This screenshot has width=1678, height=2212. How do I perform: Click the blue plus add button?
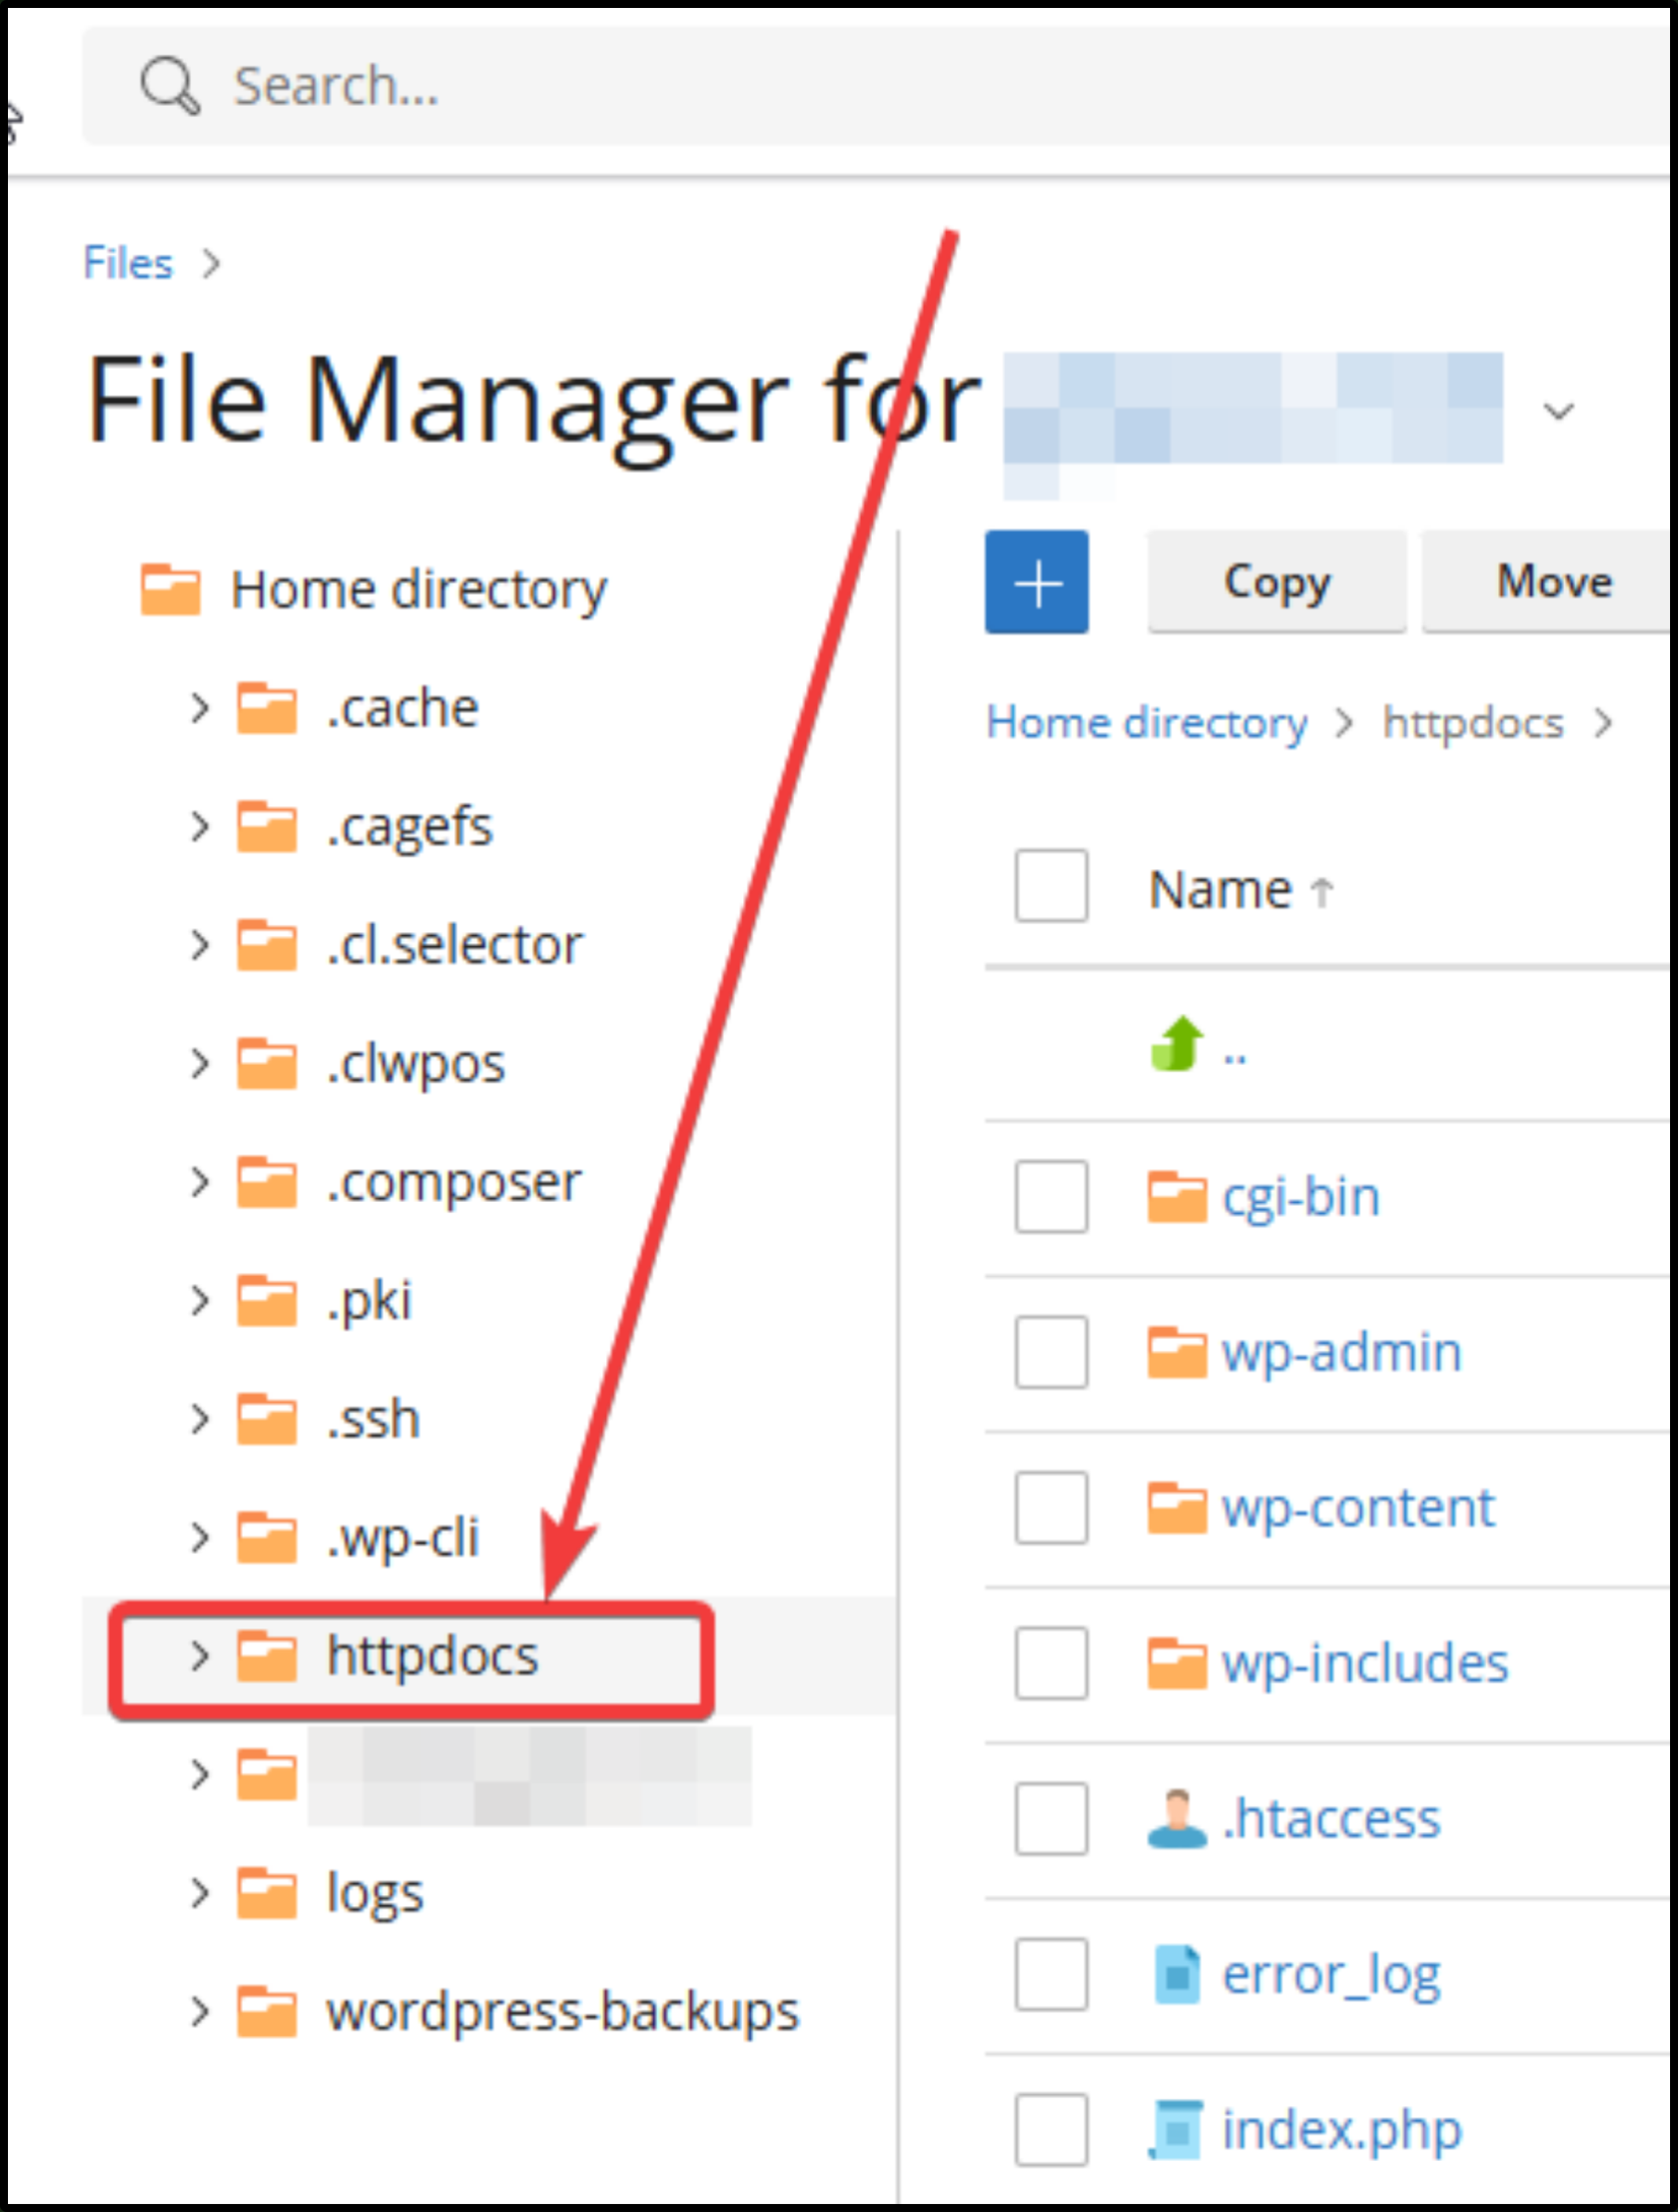(1036, 582)
